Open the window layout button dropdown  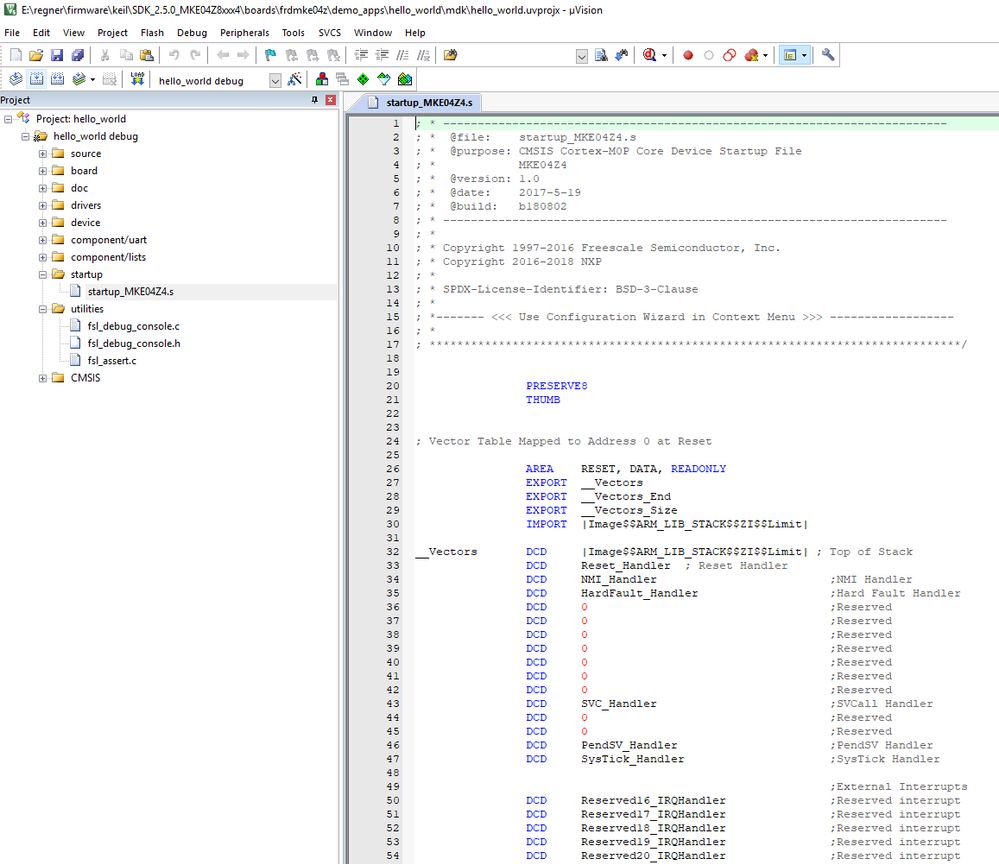(805, 55)
